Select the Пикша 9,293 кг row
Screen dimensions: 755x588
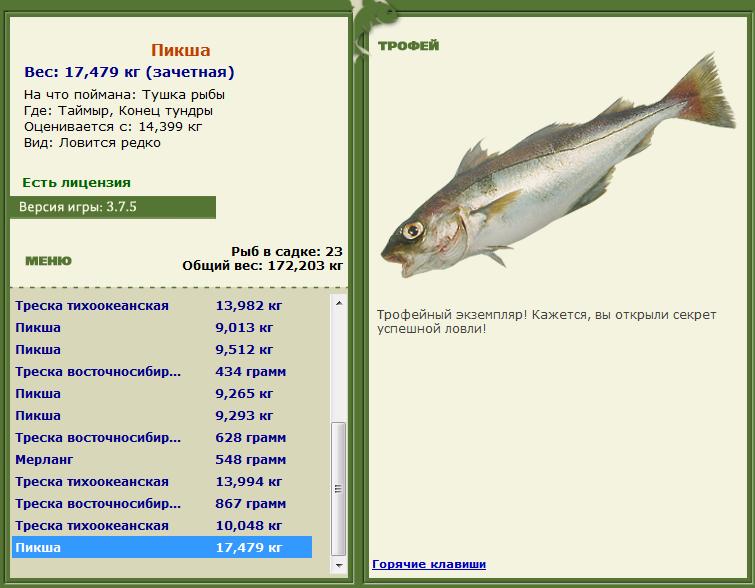(x=162, y=416)
